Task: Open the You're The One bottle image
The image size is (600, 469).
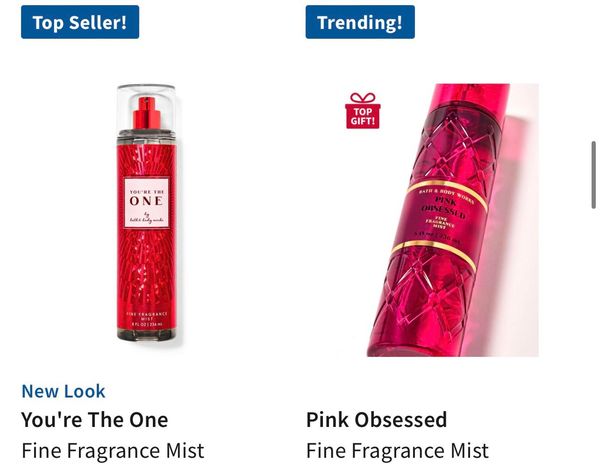Action: [x=147, y=213]
